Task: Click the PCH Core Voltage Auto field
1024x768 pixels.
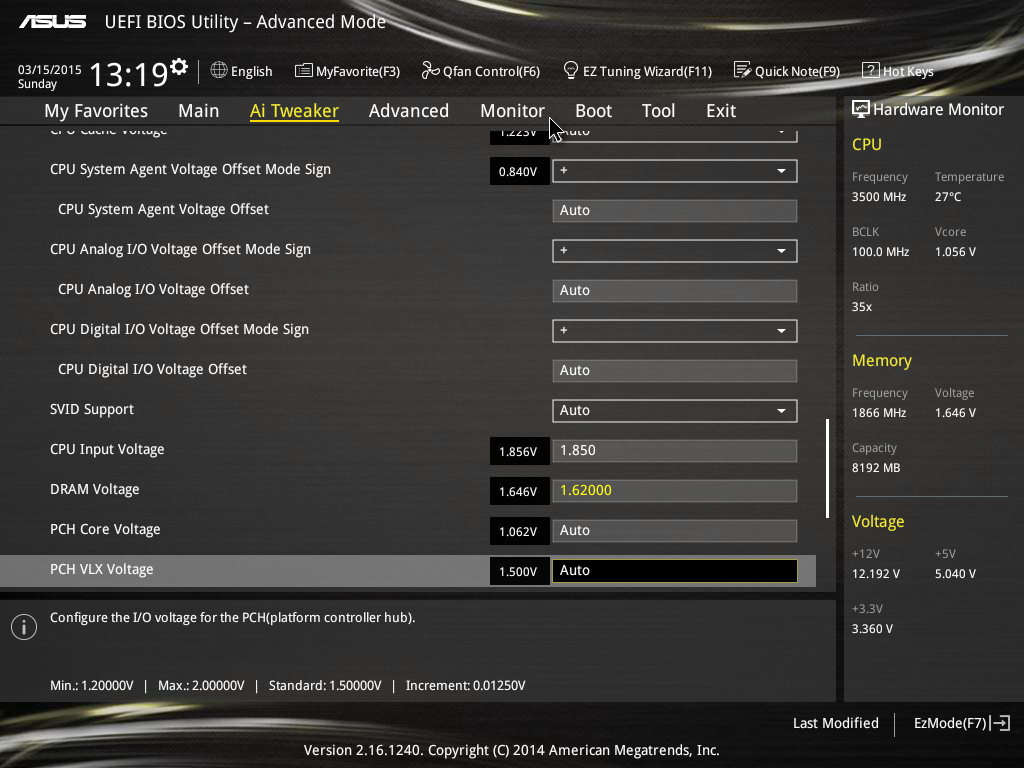Action: click(x=675, y=530)
